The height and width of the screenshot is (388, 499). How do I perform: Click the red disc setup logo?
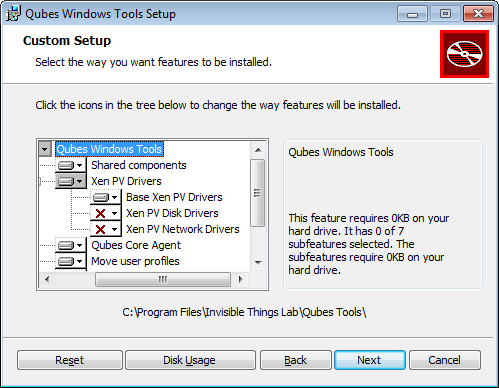(464, 54)
